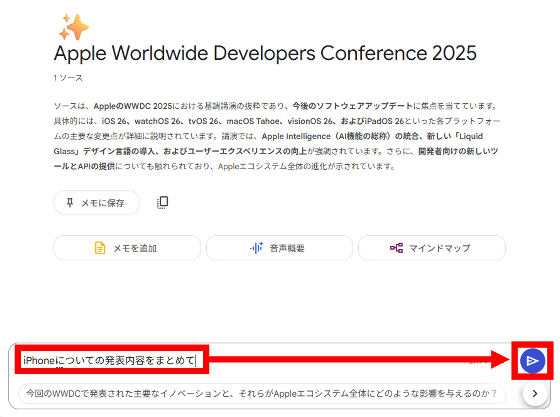Click the メモを追加 button
The height and width of the screenshot is (417, 560).
pyautogui.click(x=127, y=248)
